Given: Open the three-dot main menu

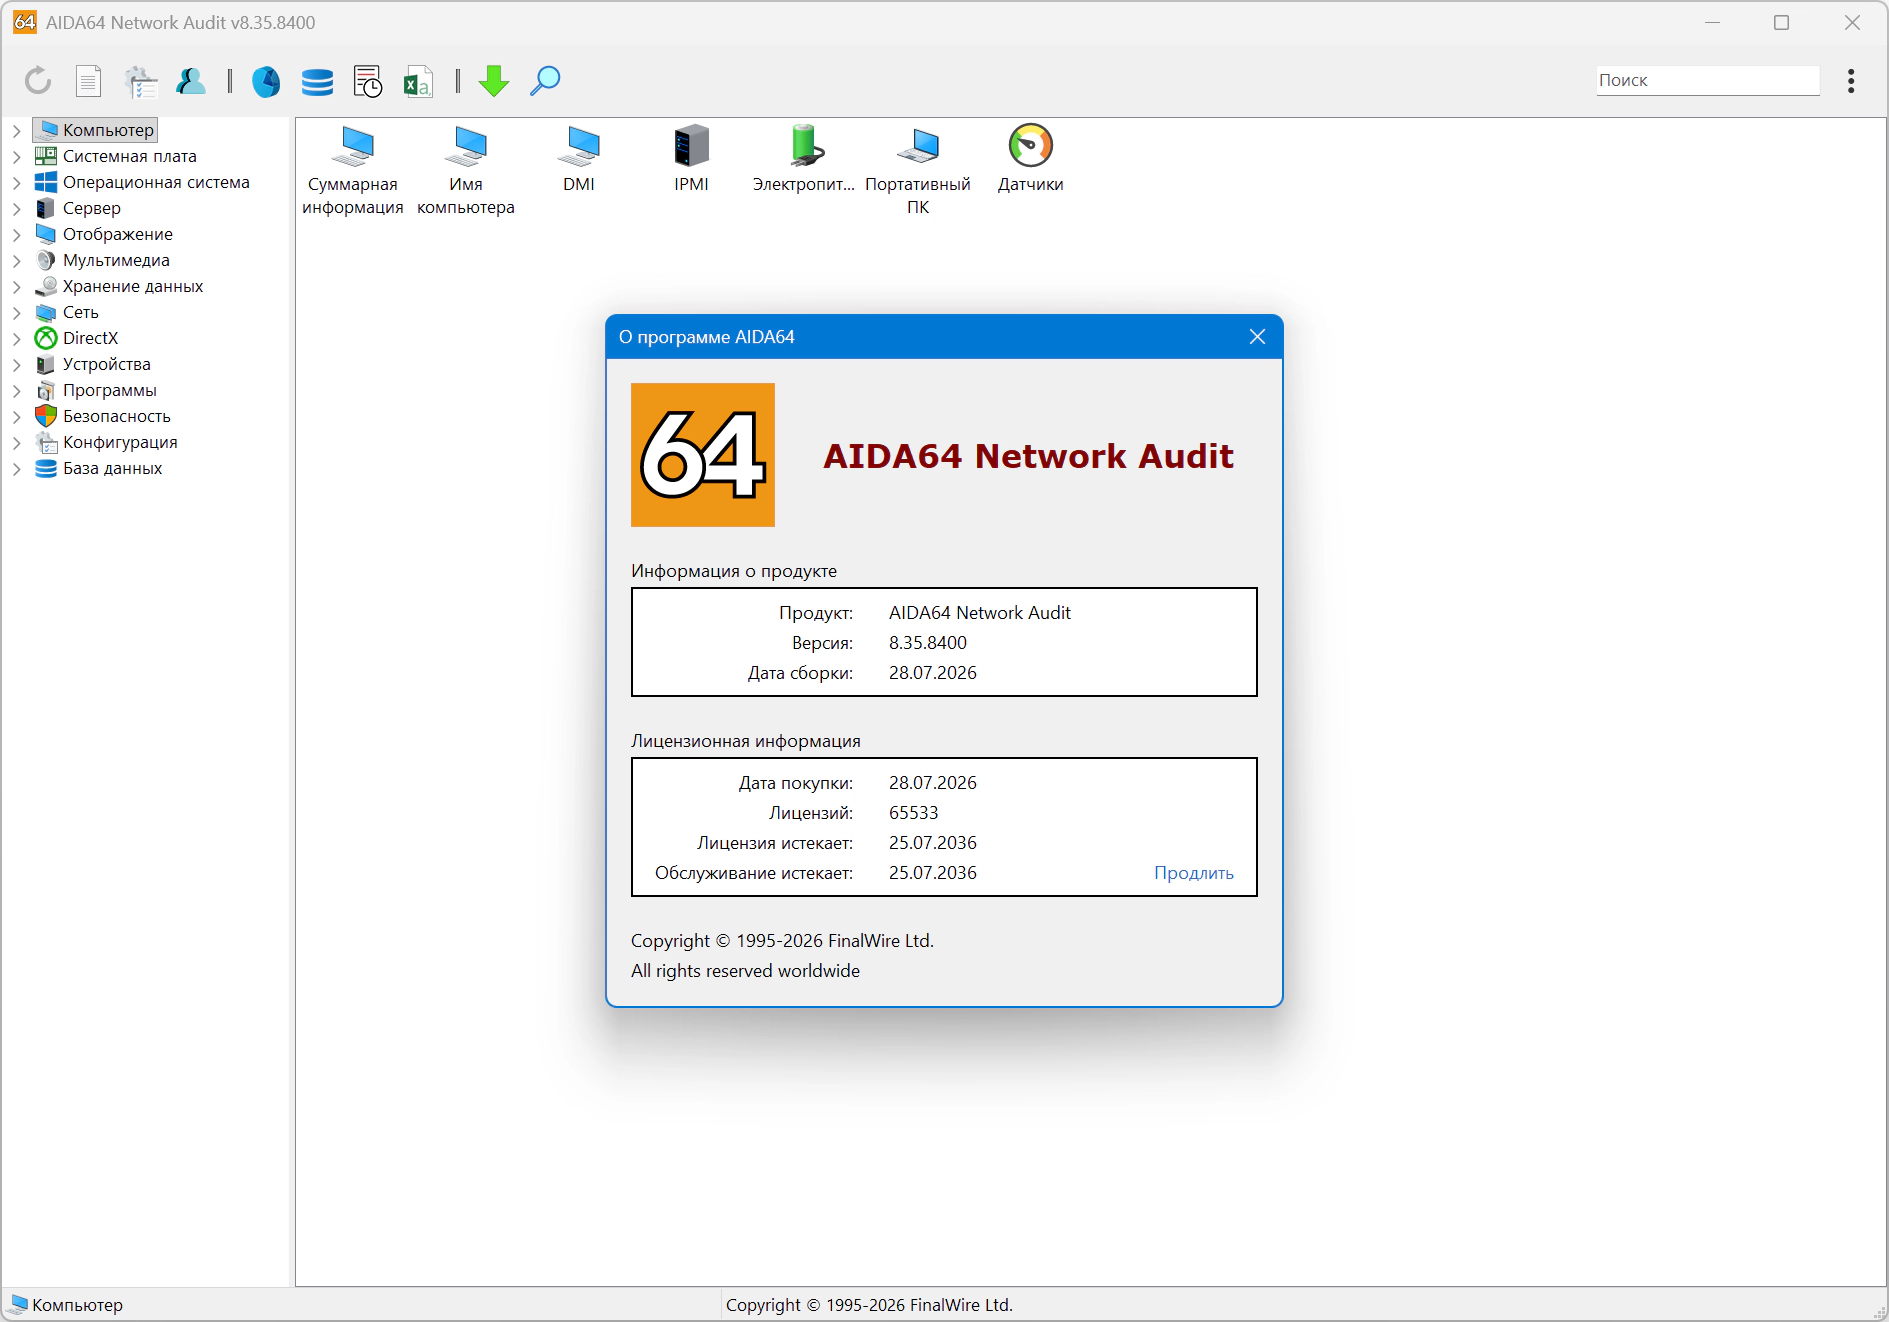Looking at the screenshot, I should tap(1851, 81).
